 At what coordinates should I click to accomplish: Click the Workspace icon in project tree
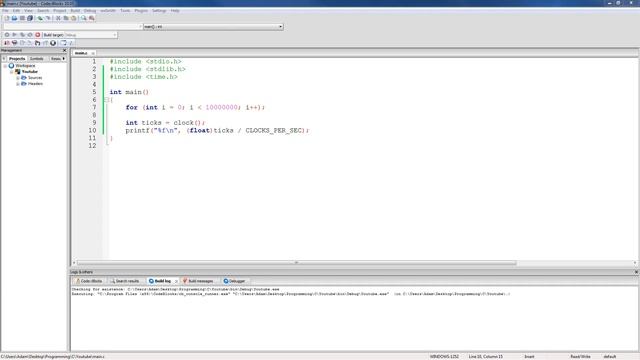[x=11, y=66]
